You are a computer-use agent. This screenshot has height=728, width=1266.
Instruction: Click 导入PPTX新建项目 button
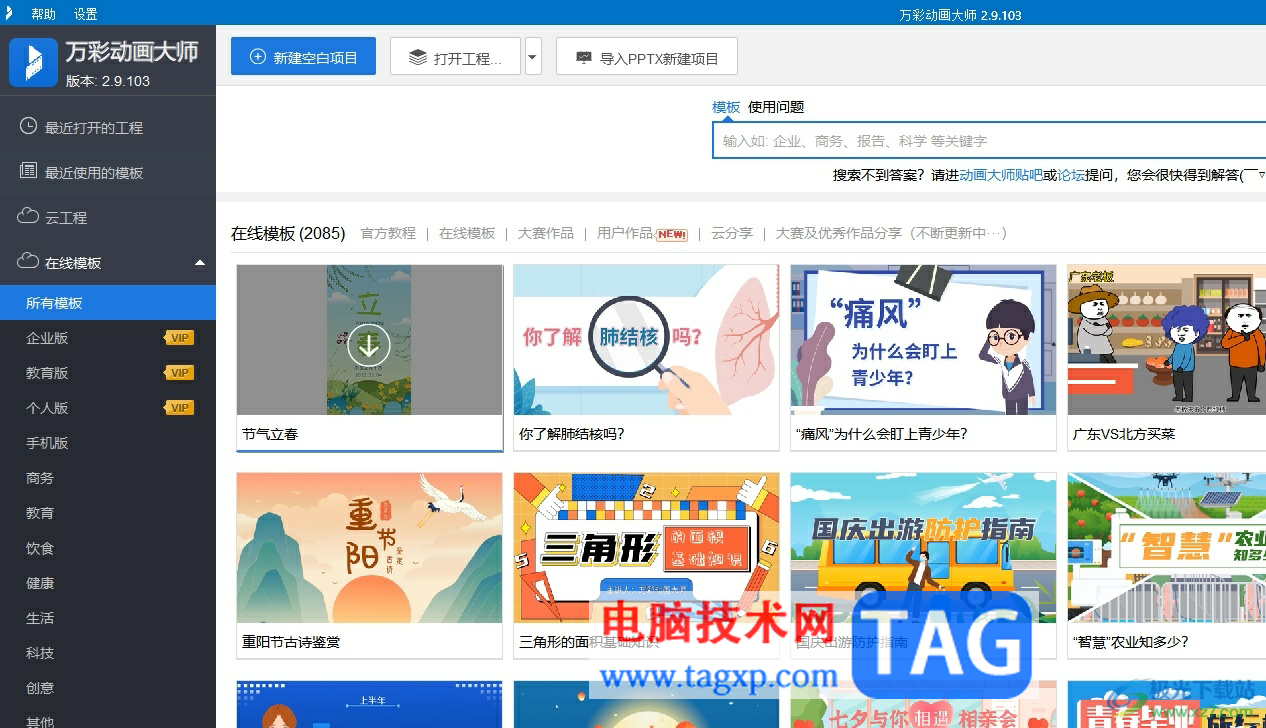point(647,56)
